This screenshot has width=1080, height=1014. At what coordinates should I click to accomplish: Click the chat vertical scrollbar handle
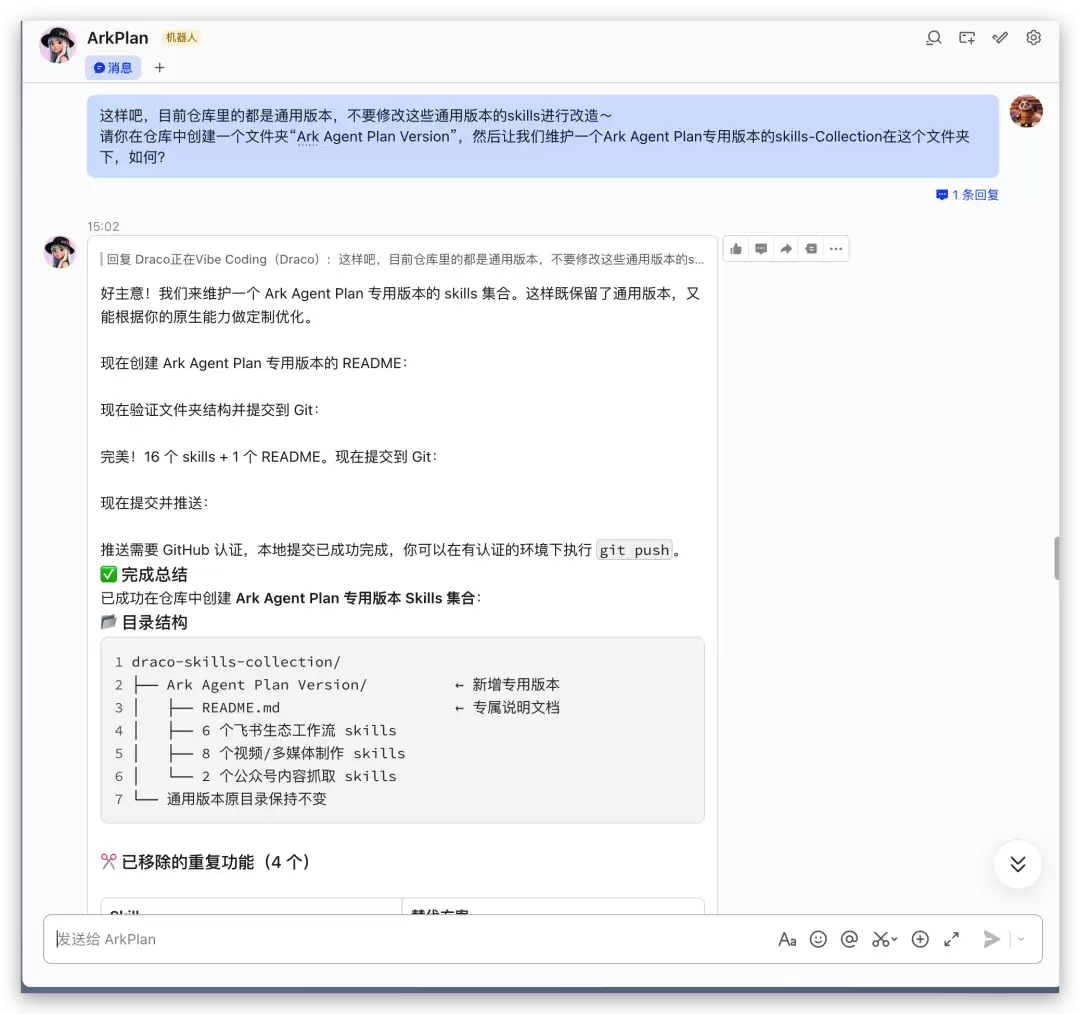(1056, 558)
